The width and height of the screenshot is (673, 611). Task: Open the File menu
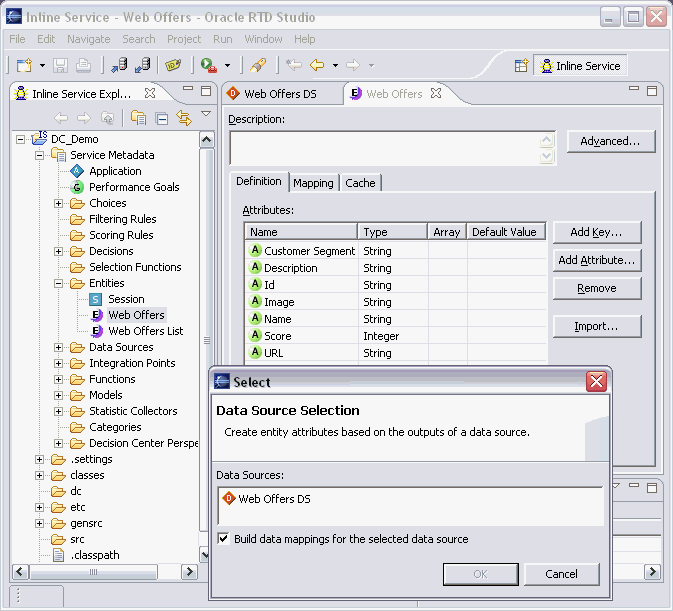tap(17, 39)
